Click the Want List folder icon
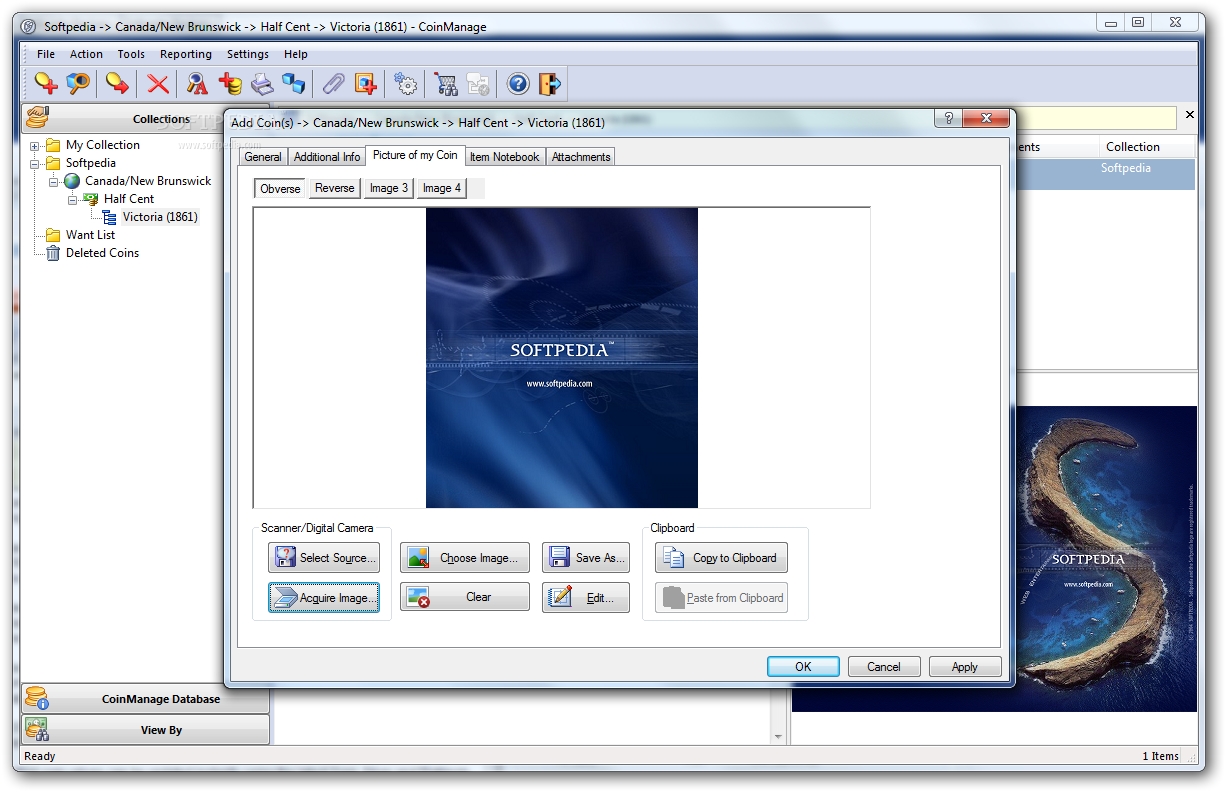 [53, 235]
